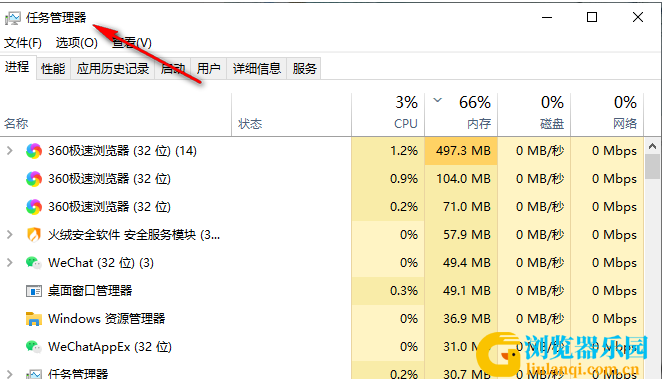The height and width of the screenshot is (379, 662).
Task: Click the 360极速浏览器 (14) group icon
Action: click(x=34, y=151)
